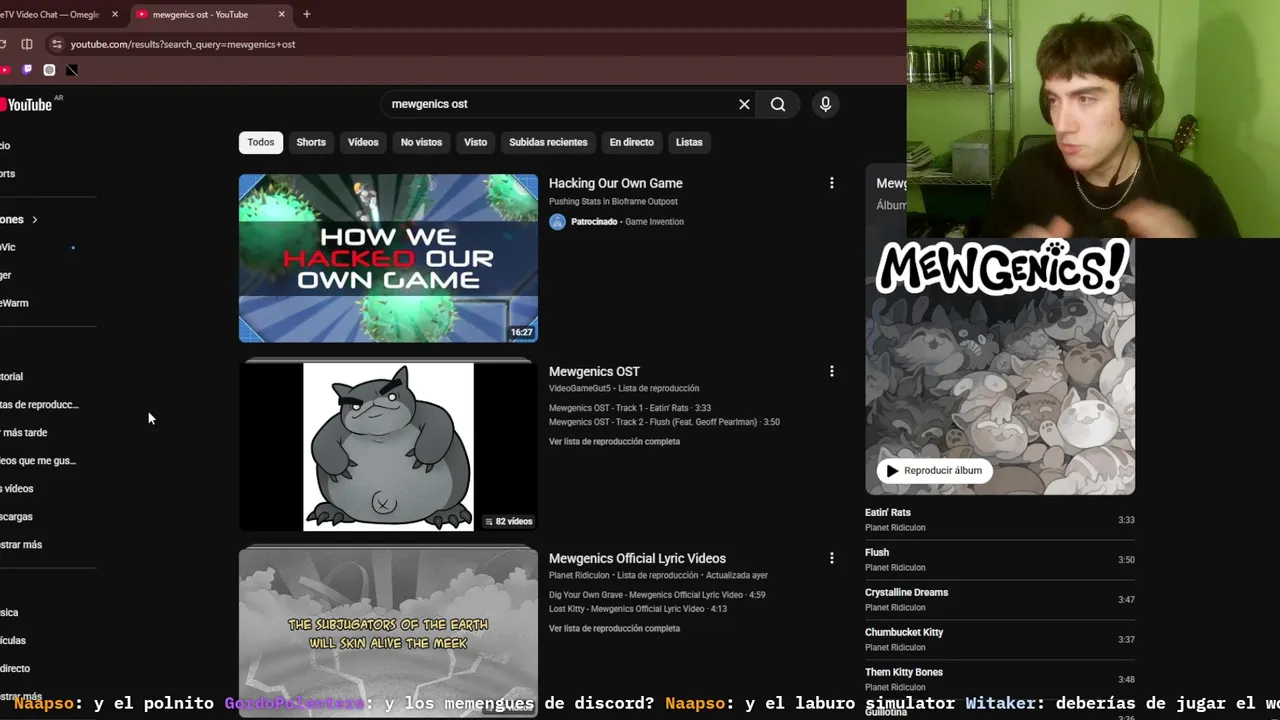
Task: Open Hacking Our Own Game video title
Action: 615,183
